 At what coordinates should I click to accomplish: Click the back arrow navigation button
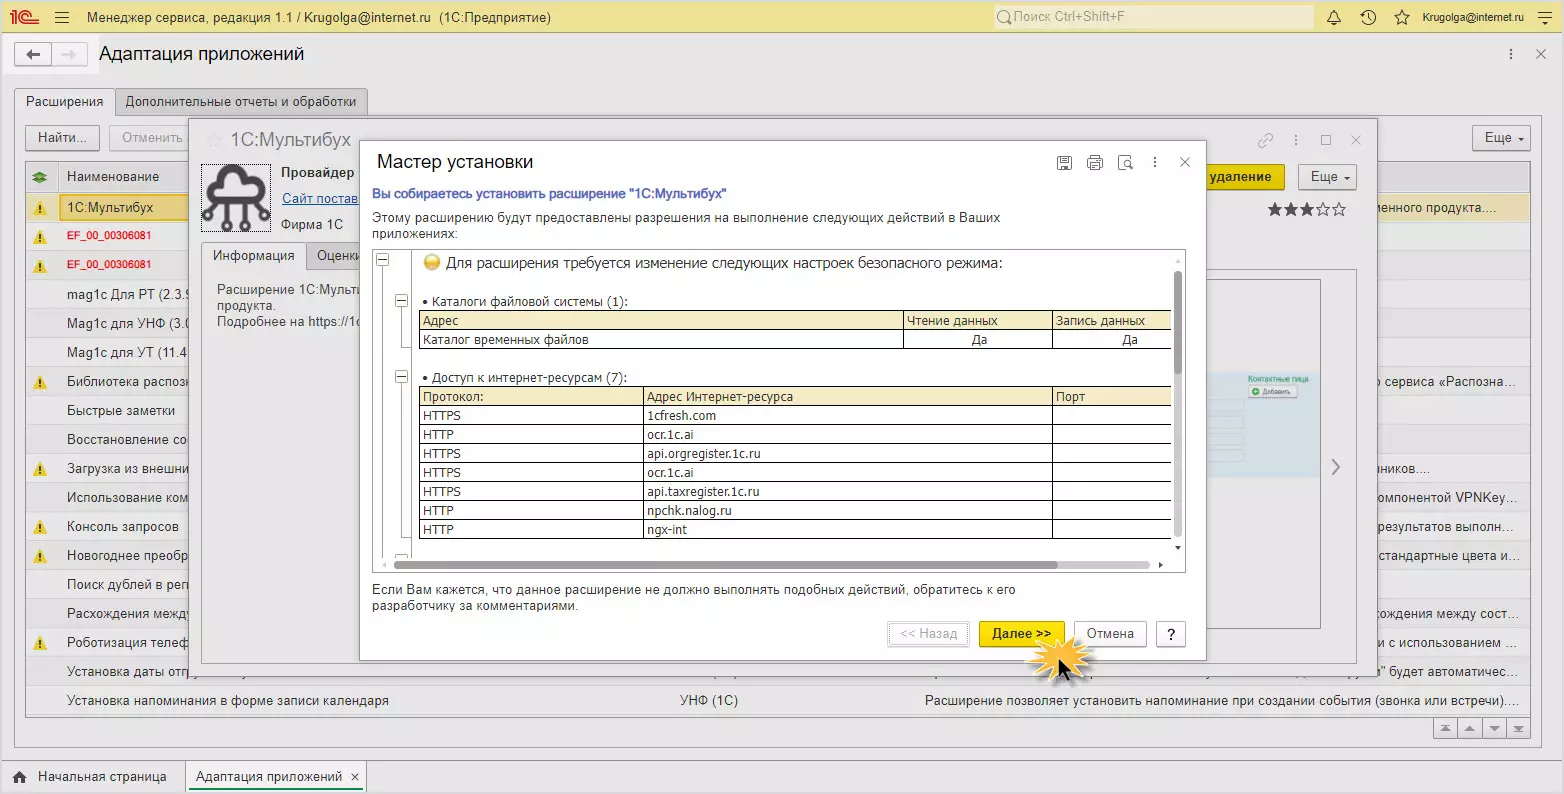pos(33,55)
